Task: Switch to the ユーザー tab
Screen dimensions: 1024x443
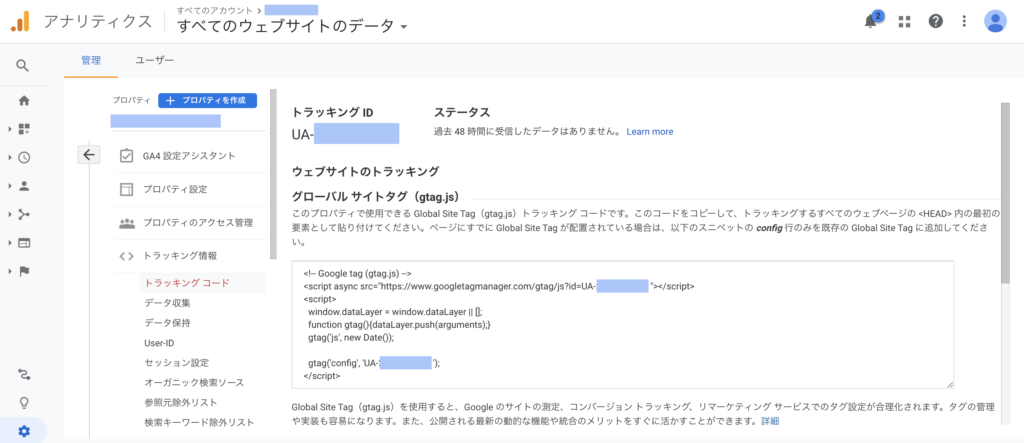Action: pyautogui.click(x=154, y=61)
